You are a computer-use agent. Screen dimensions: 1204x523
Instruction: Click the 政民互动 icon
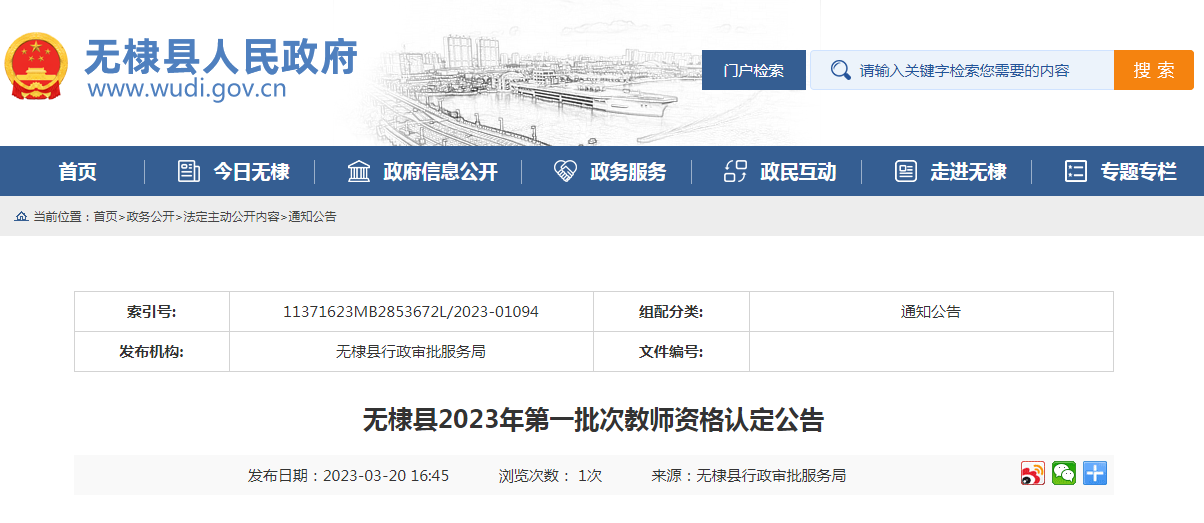[735, 171]
